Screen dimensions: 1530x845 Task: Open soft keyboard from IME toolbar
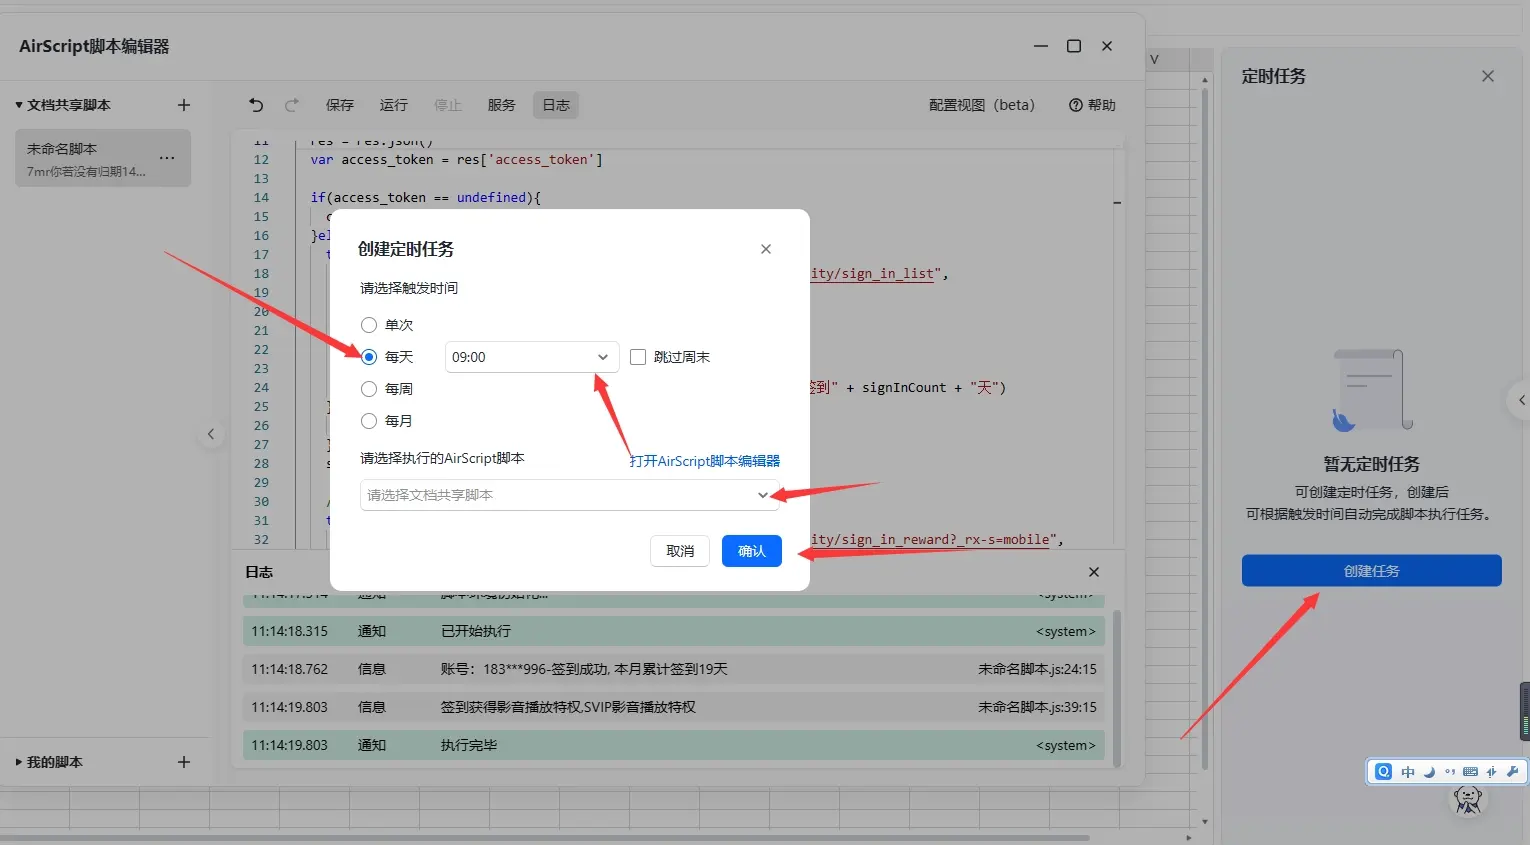1470,772
